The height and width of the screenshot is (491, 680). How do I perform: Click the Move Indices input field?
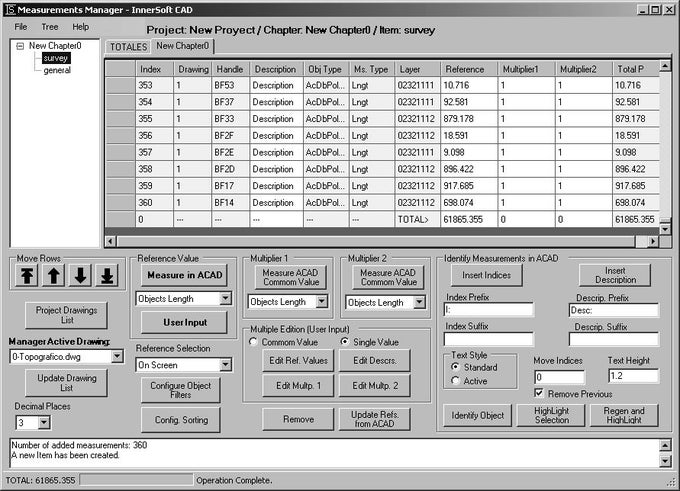click(x=559, y=376)
